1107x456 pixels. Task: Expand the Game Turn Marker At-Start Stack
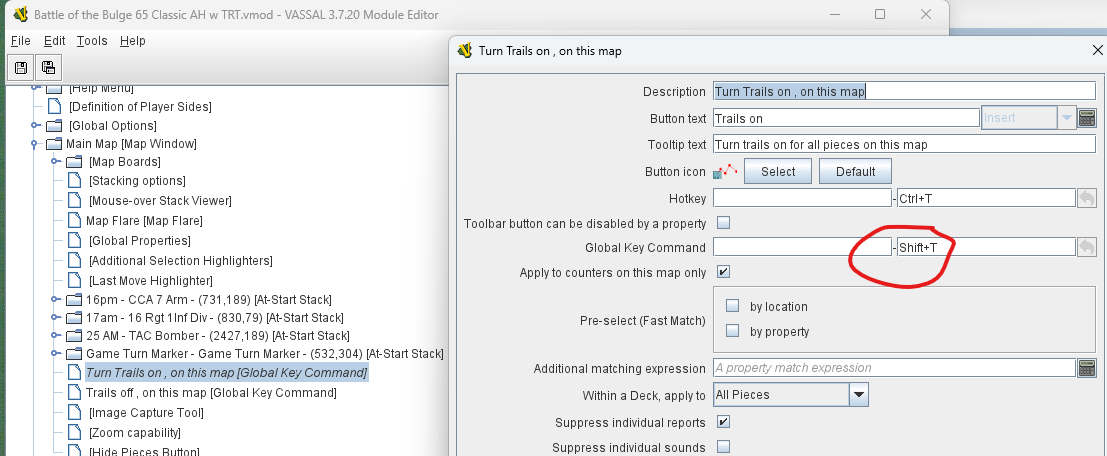[54, 353]
